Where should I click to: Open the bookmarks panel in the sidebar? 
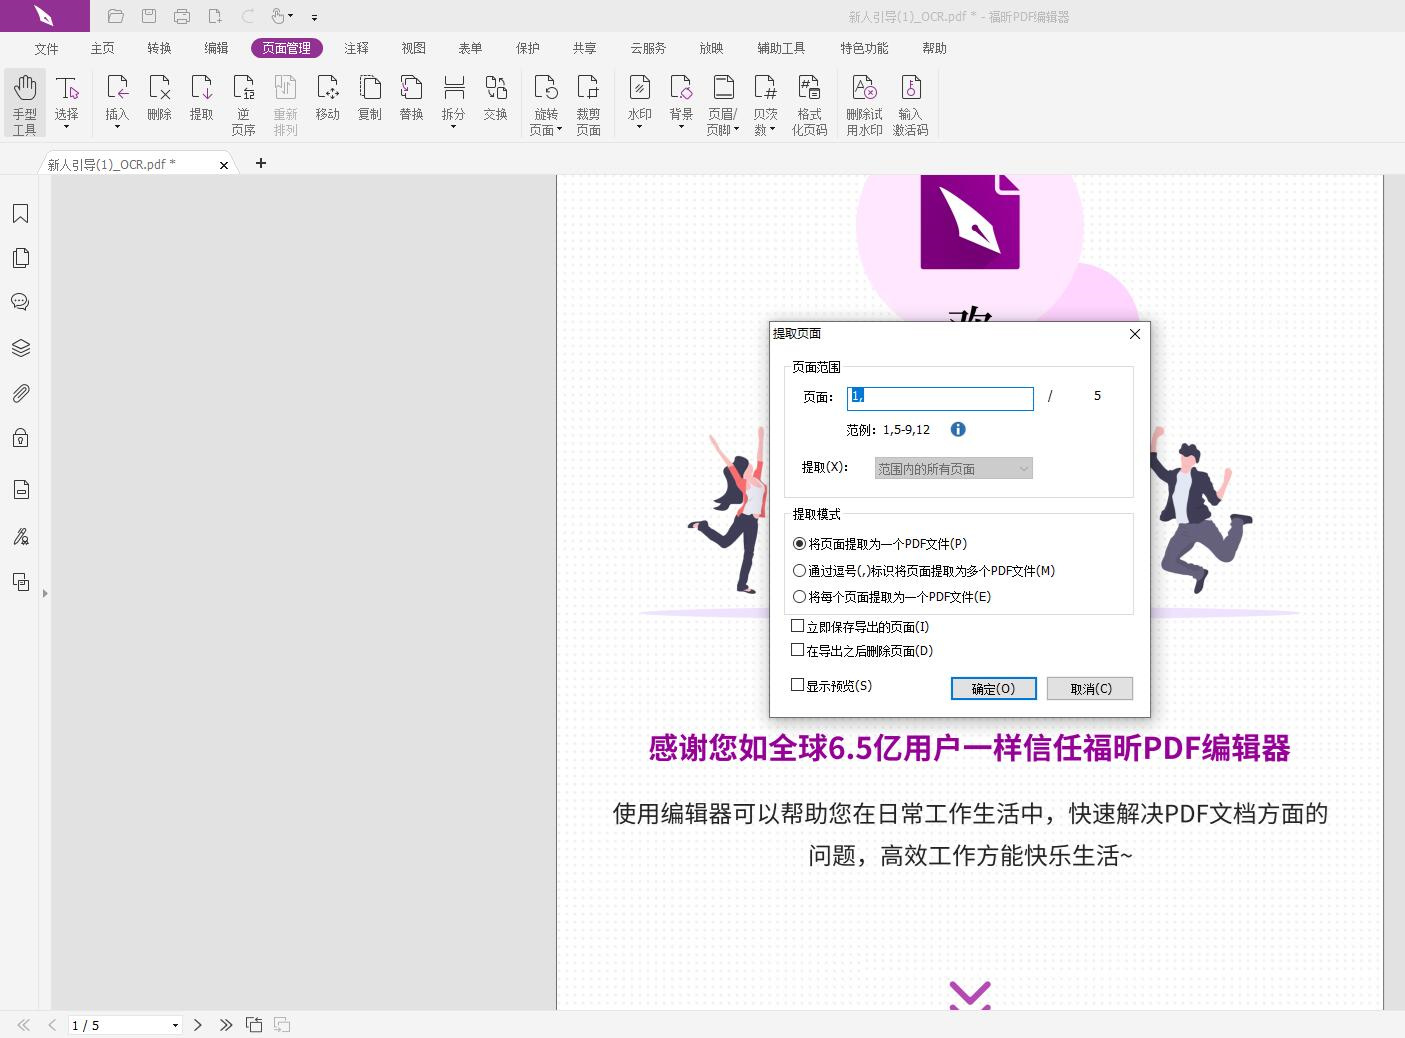pos(21,213)
